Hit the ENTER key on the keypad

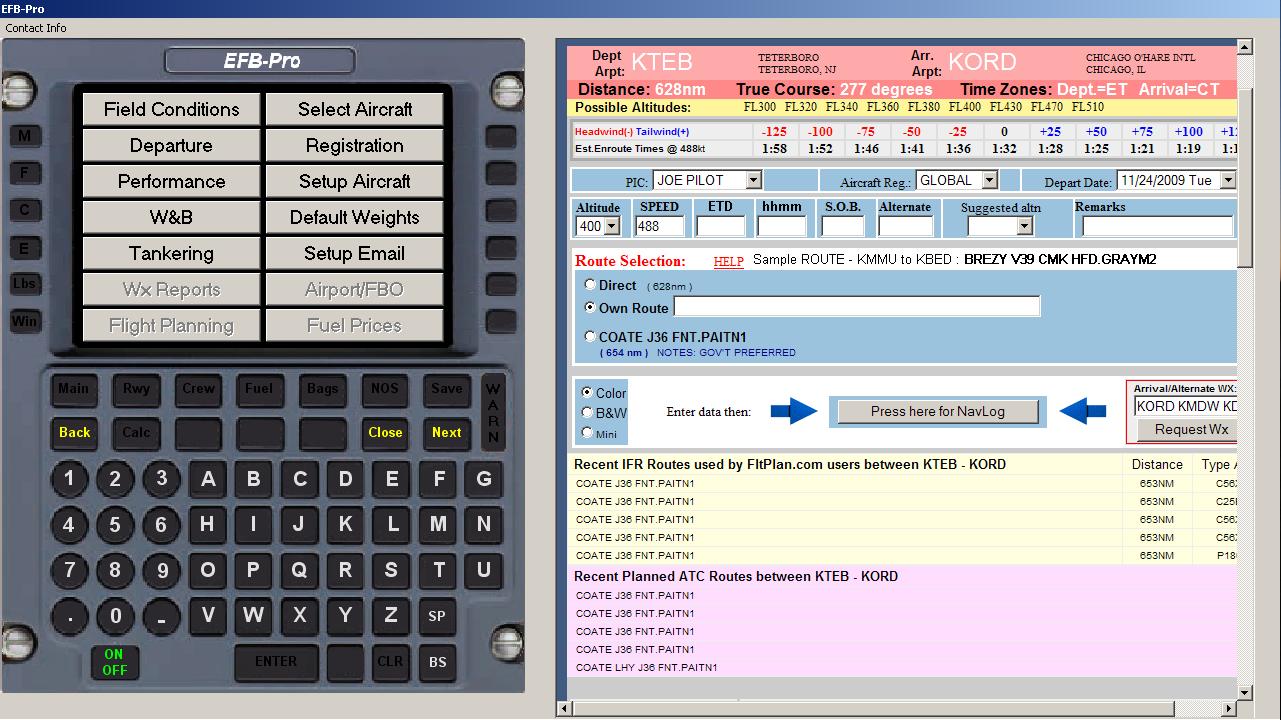coord(276,661)
